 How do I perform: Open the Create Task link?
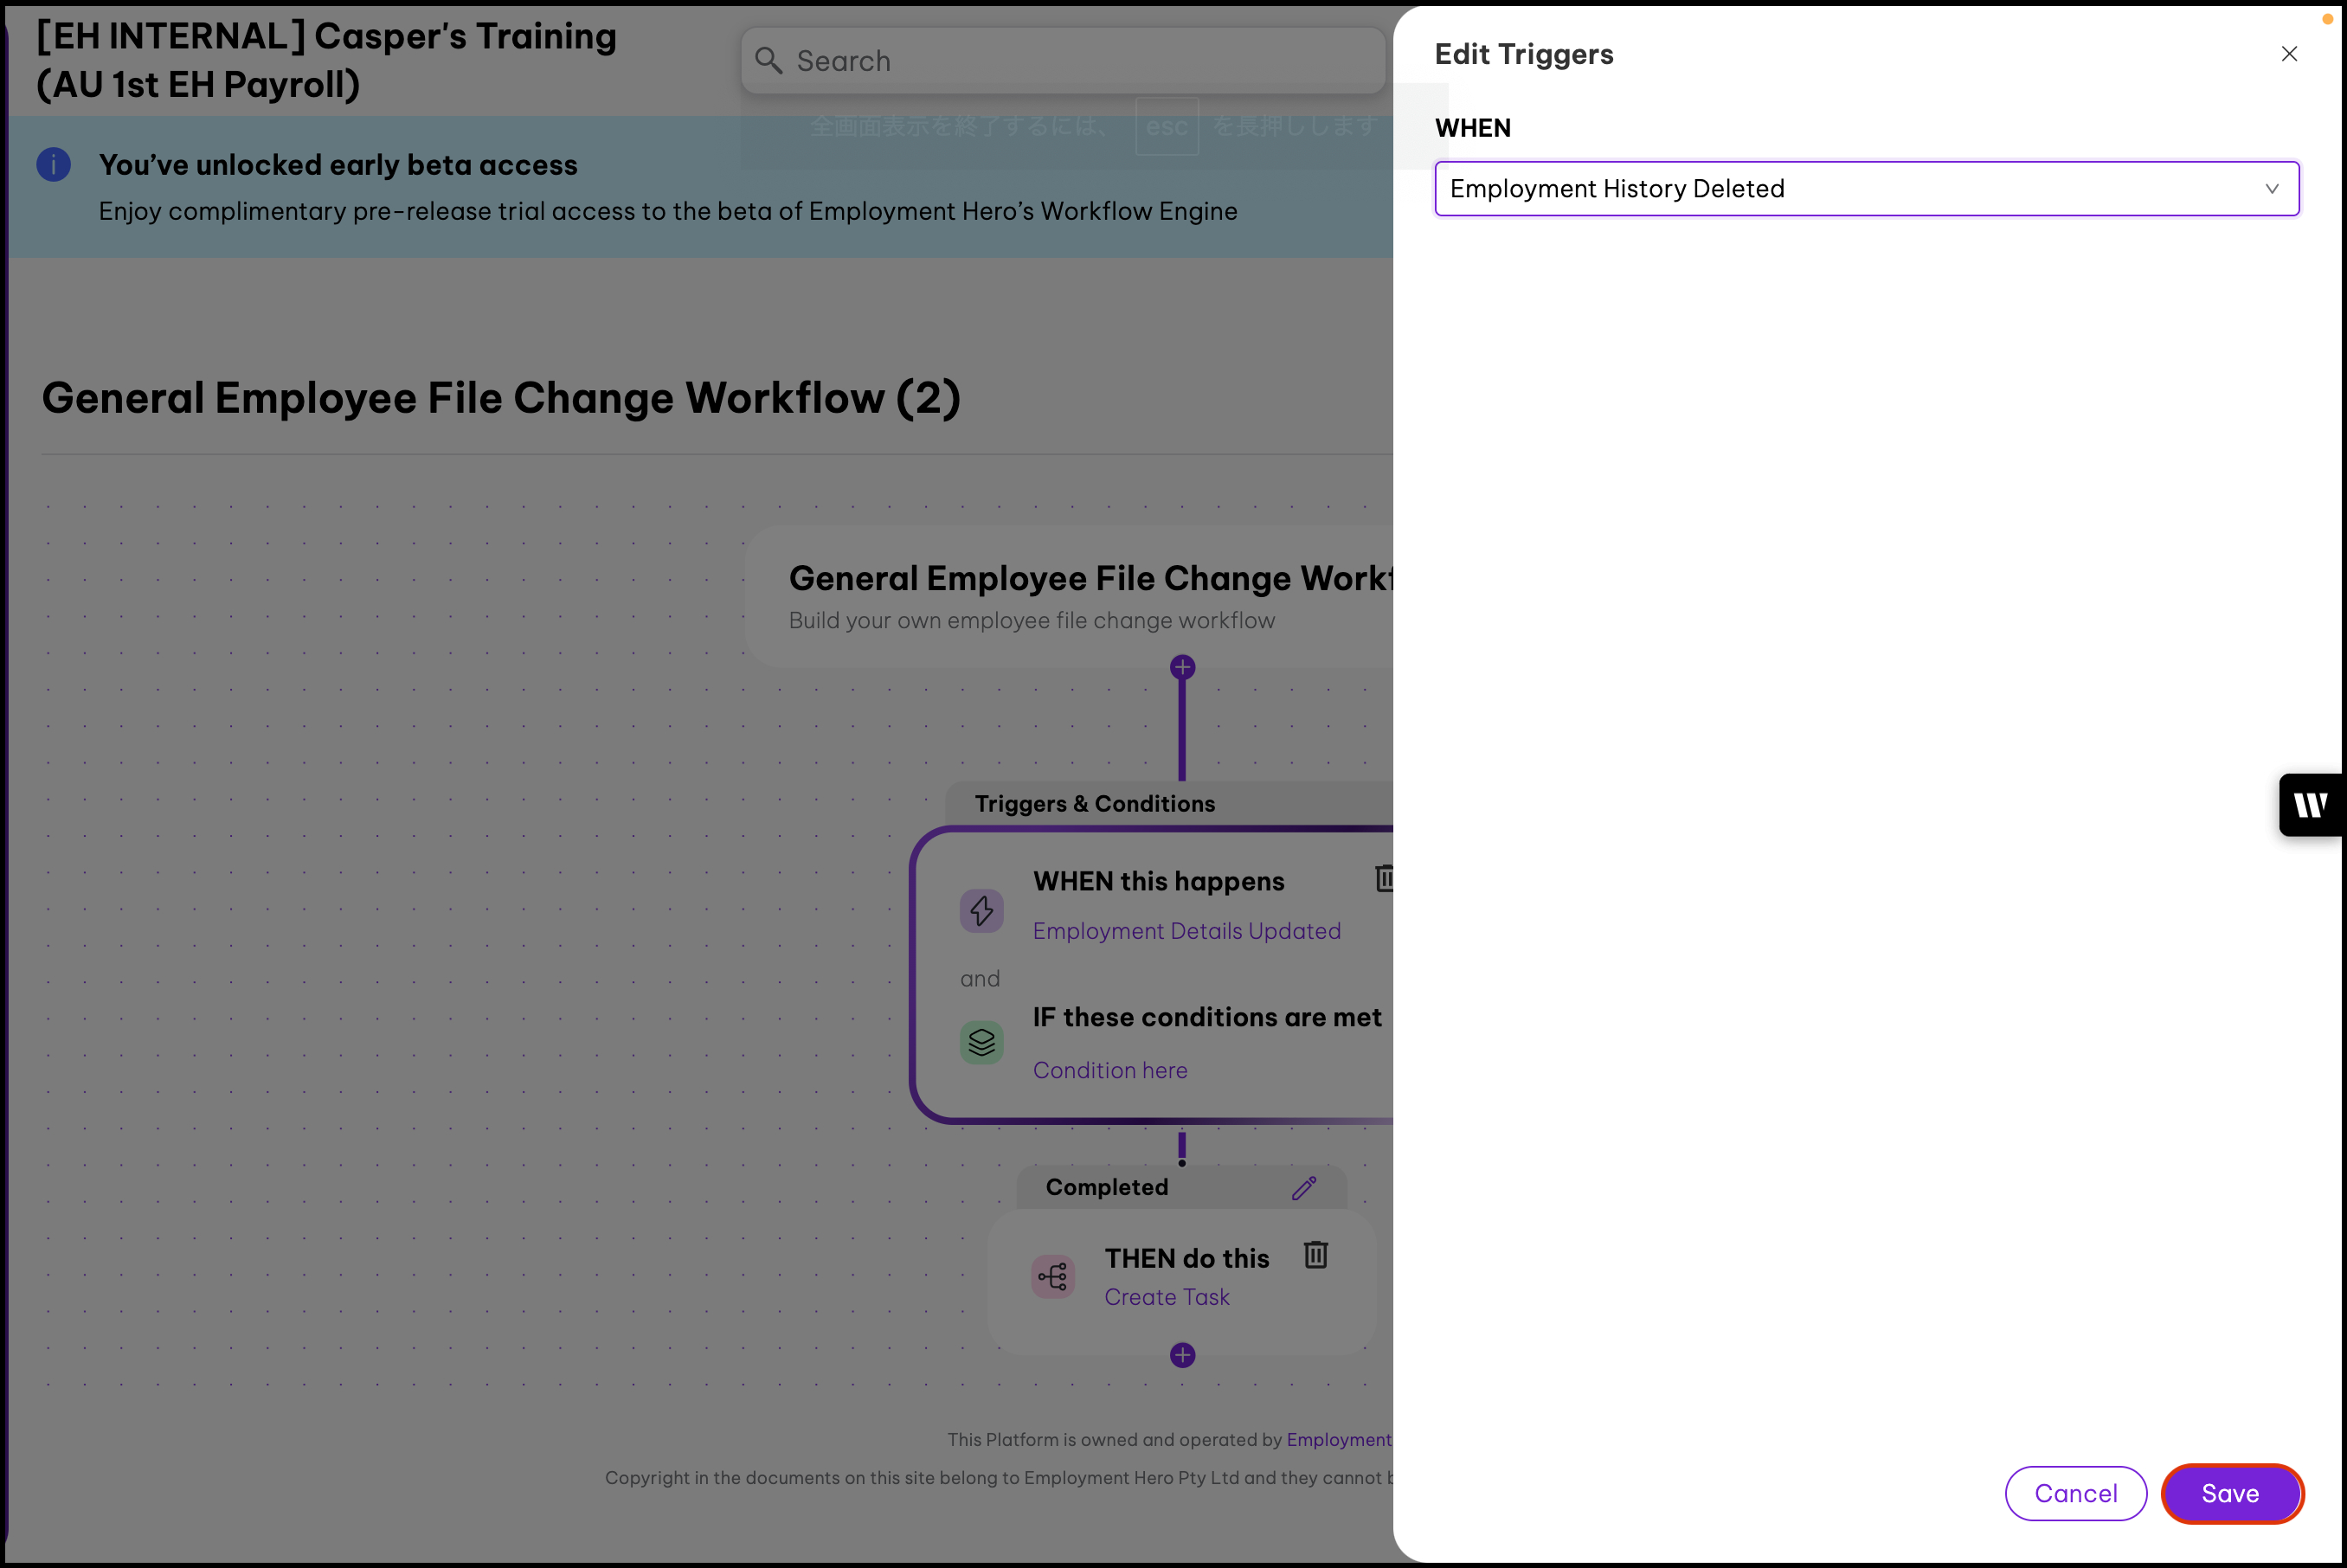tap(1166, 1297)
